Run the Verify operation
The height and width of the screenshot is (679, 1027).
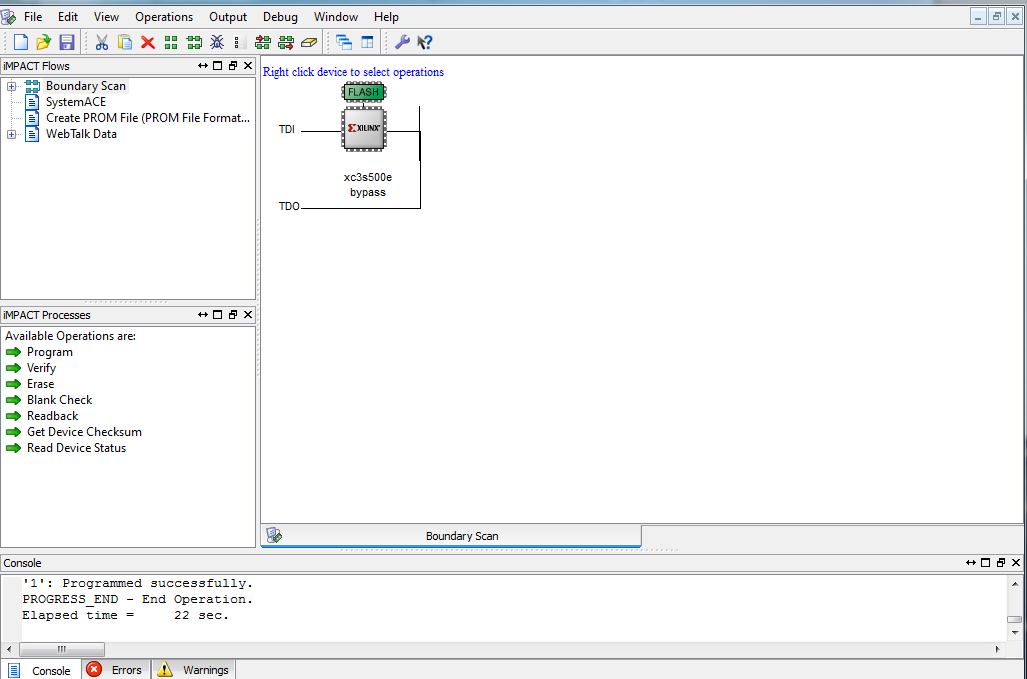point(41,368)
